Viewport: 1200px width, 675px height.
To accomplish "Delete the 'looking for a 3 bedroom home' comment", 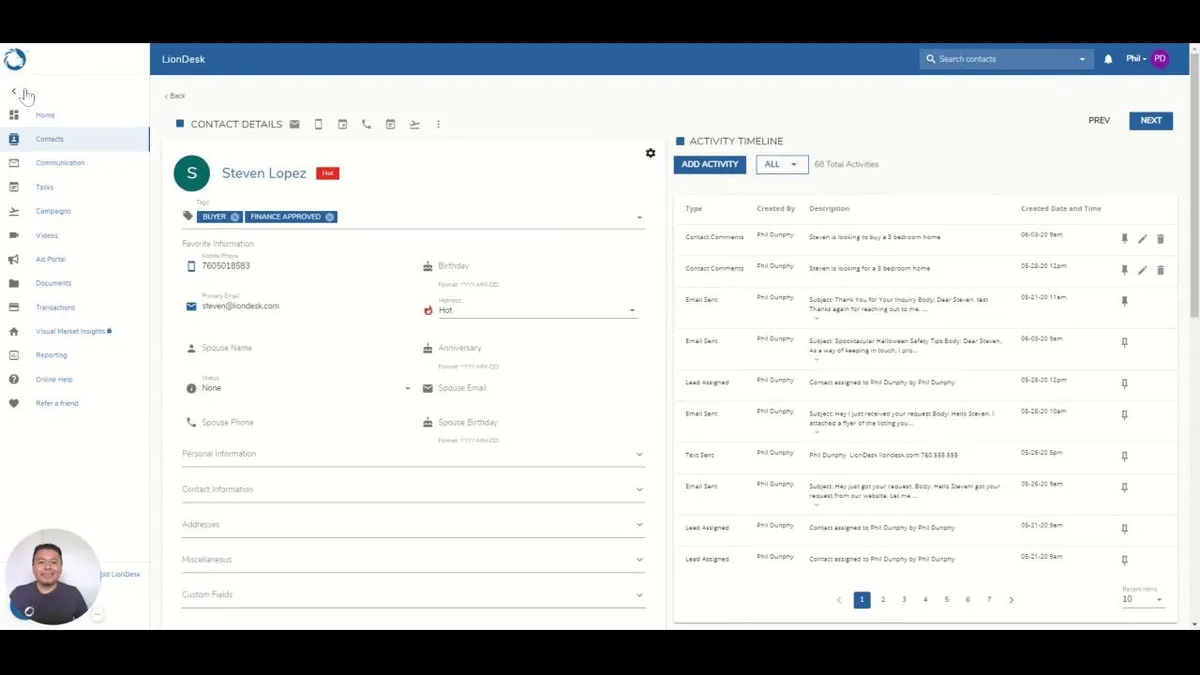I will (1161, 270).
